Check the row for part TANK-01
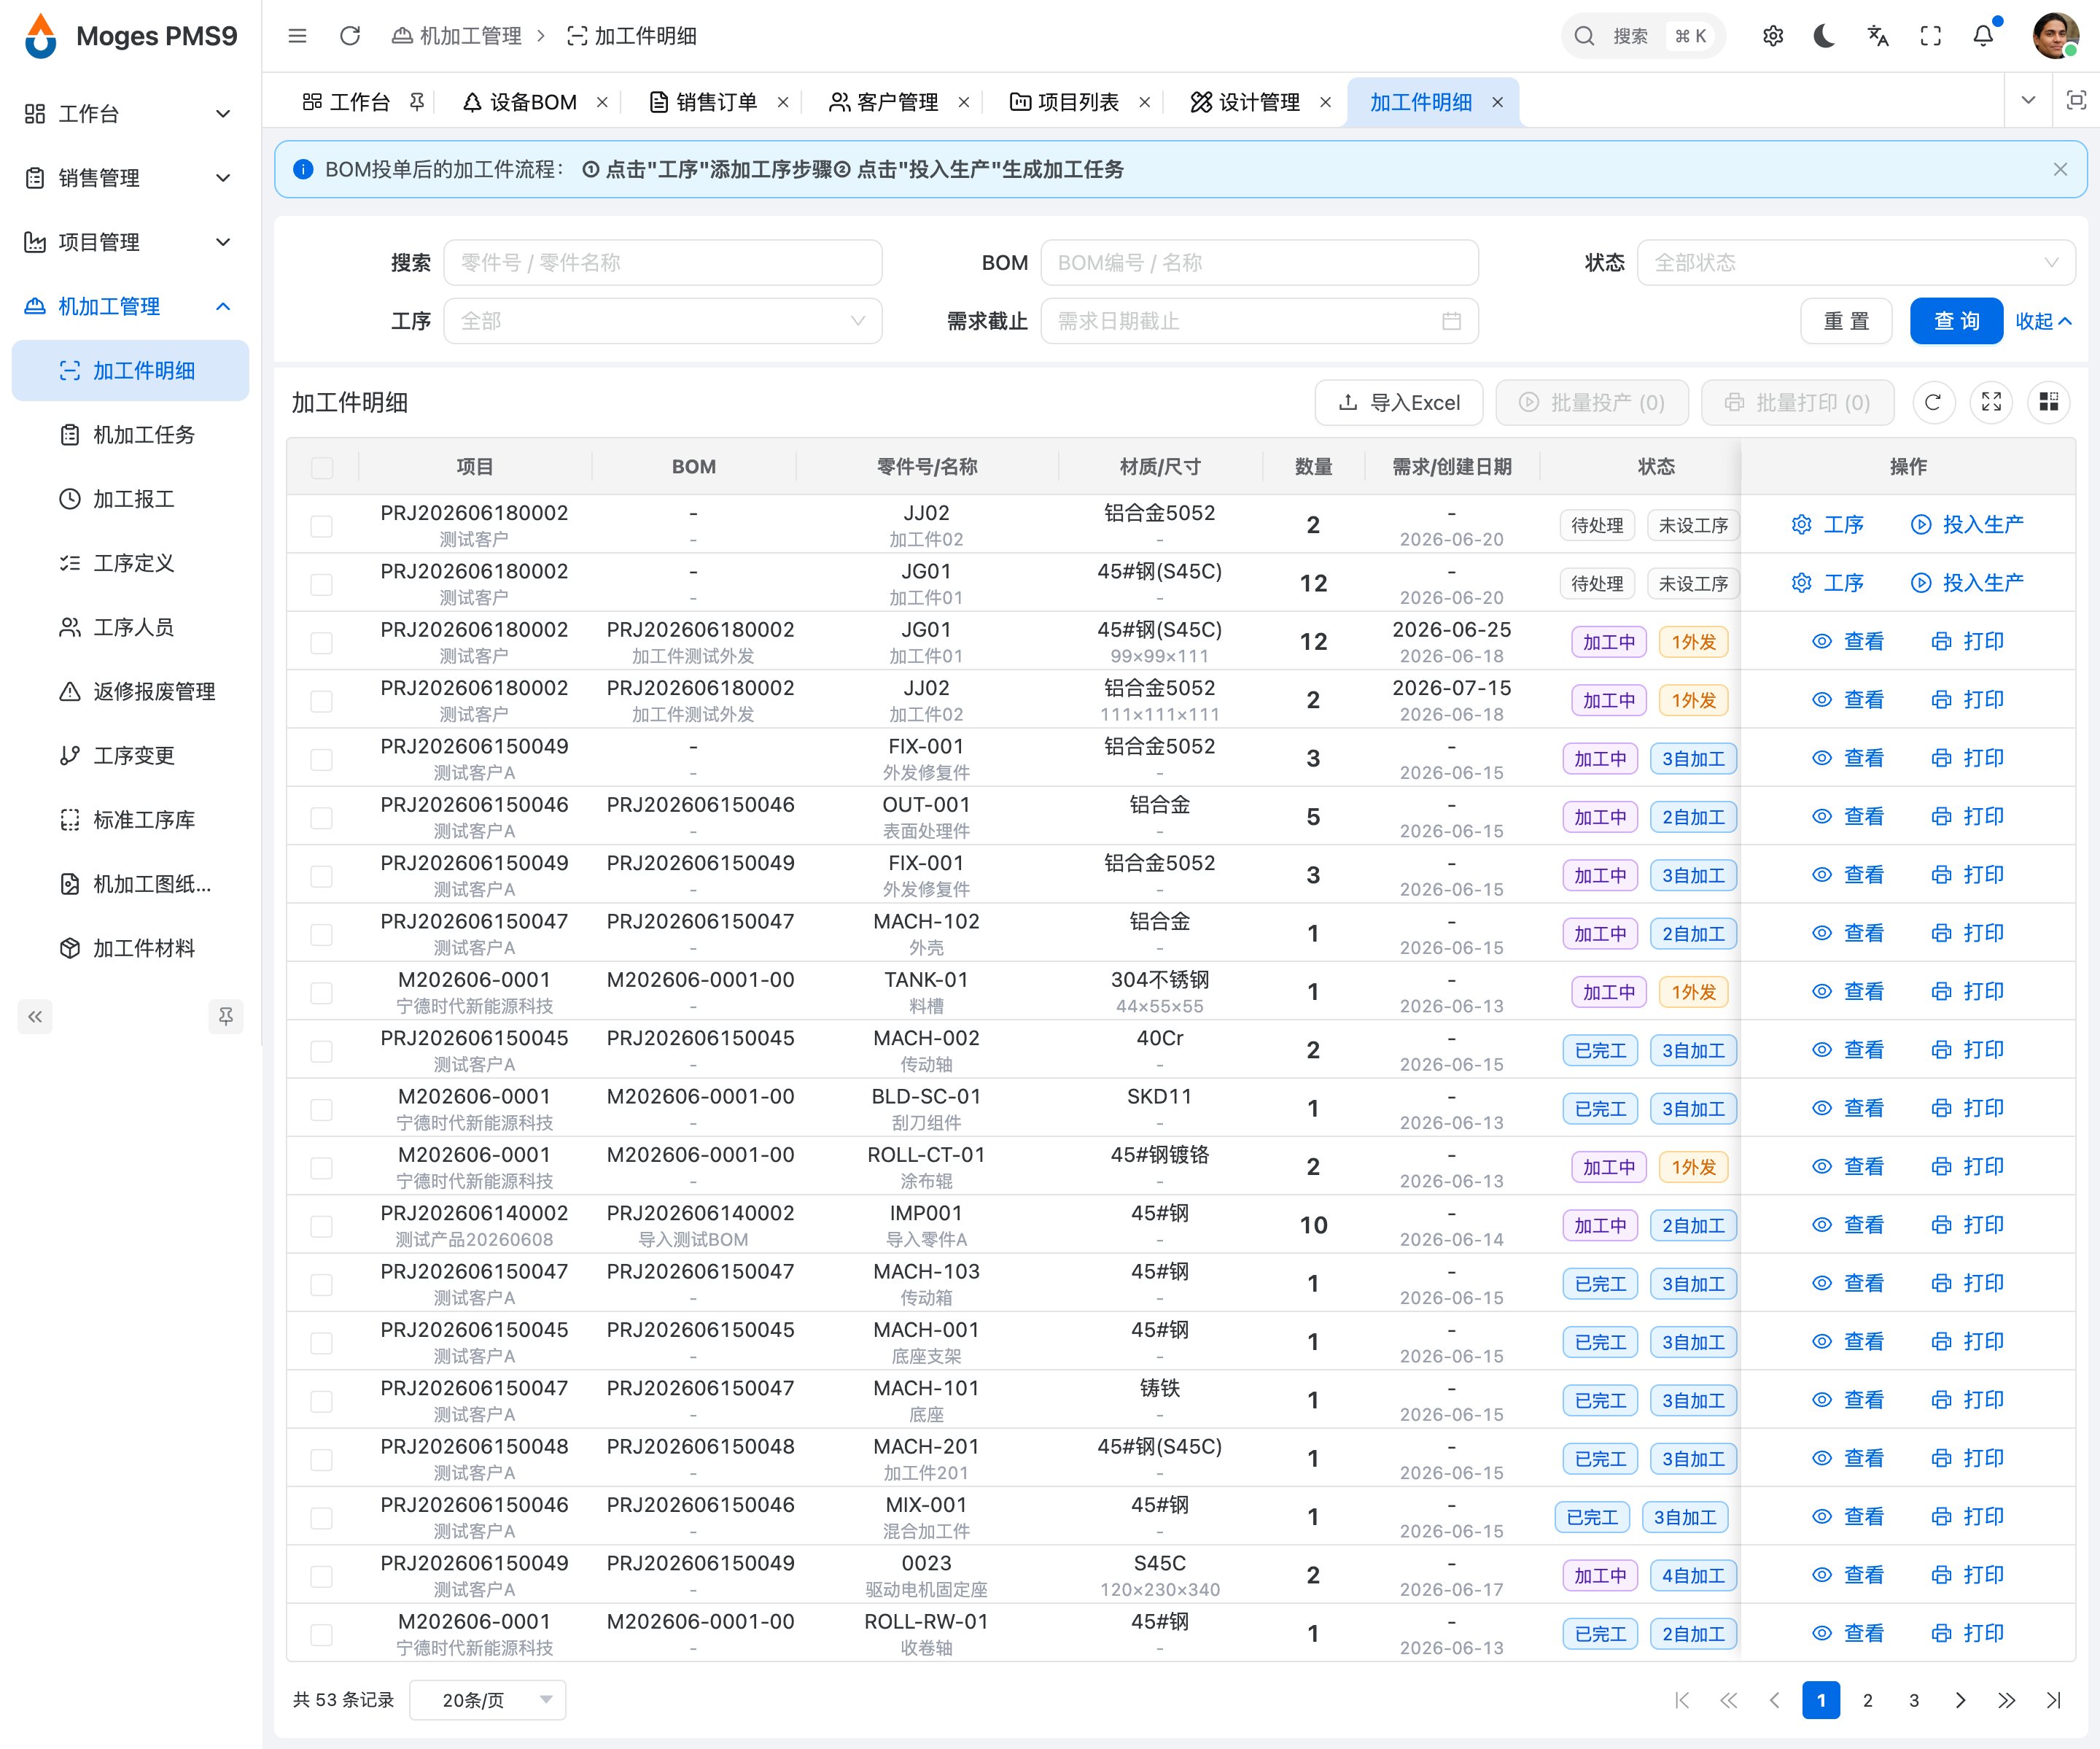This screenshot has height=1749, width=2100. [321, 993]
